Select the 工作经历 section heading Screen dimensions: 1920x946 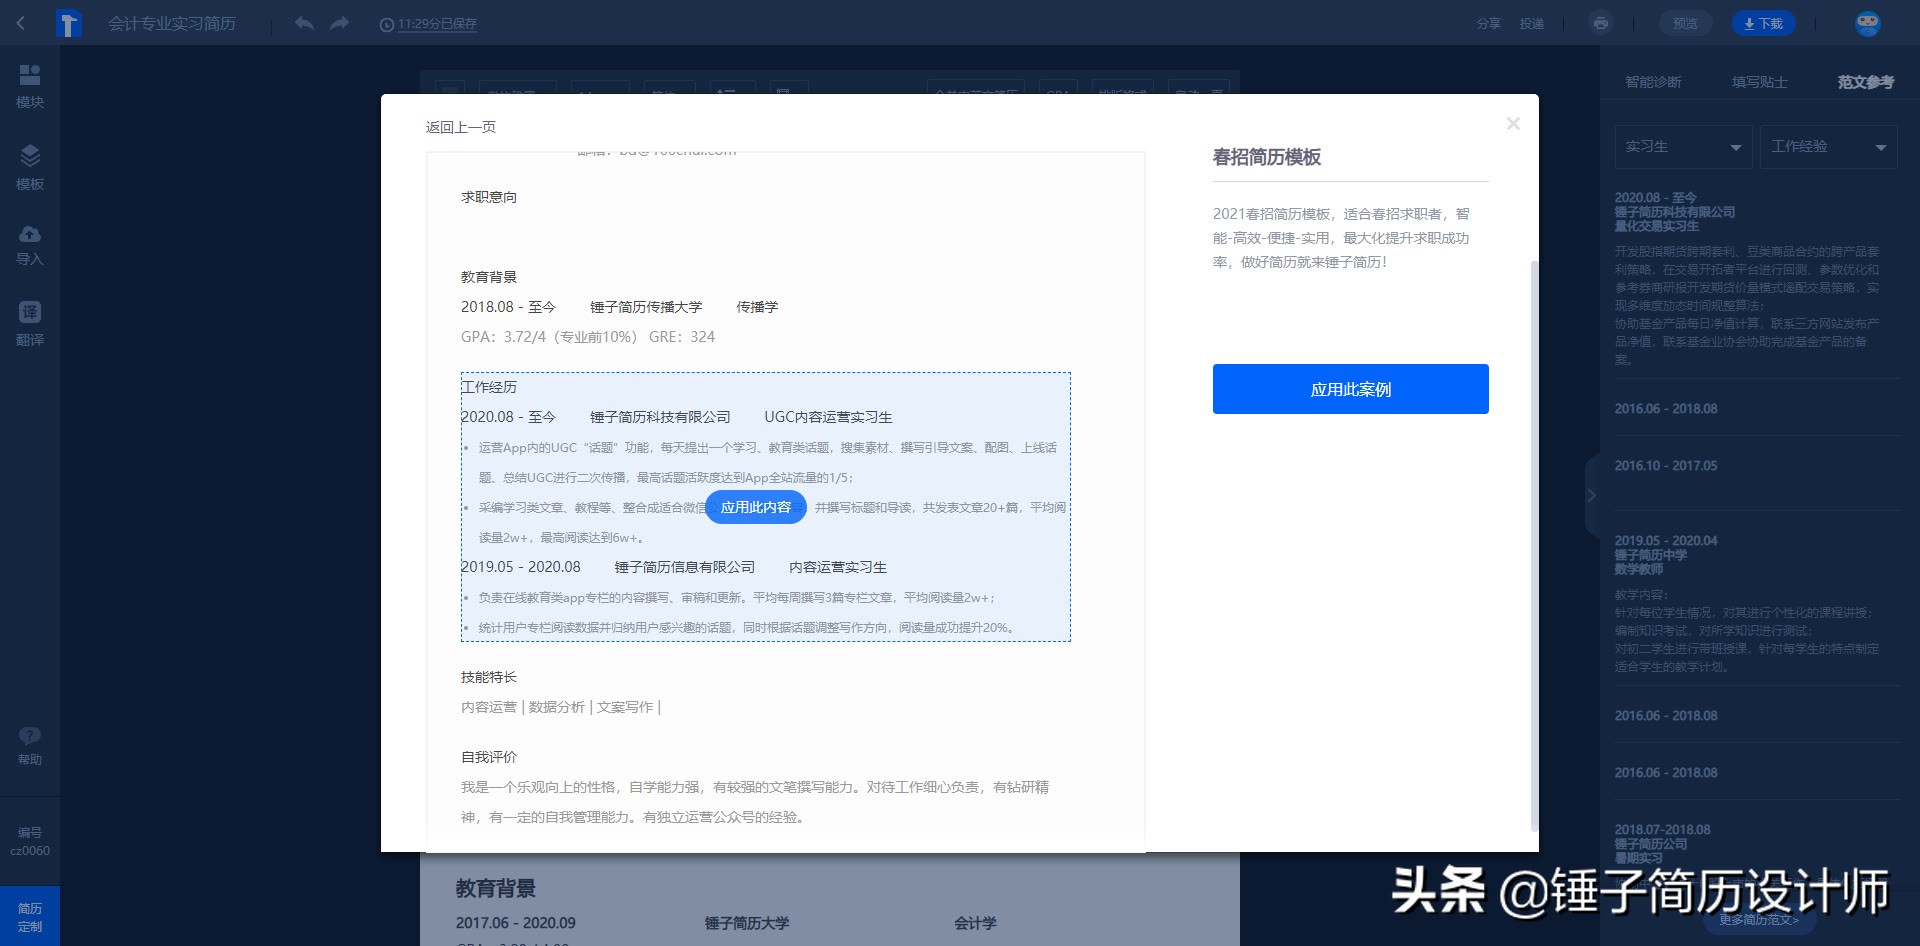click(489, 387)
